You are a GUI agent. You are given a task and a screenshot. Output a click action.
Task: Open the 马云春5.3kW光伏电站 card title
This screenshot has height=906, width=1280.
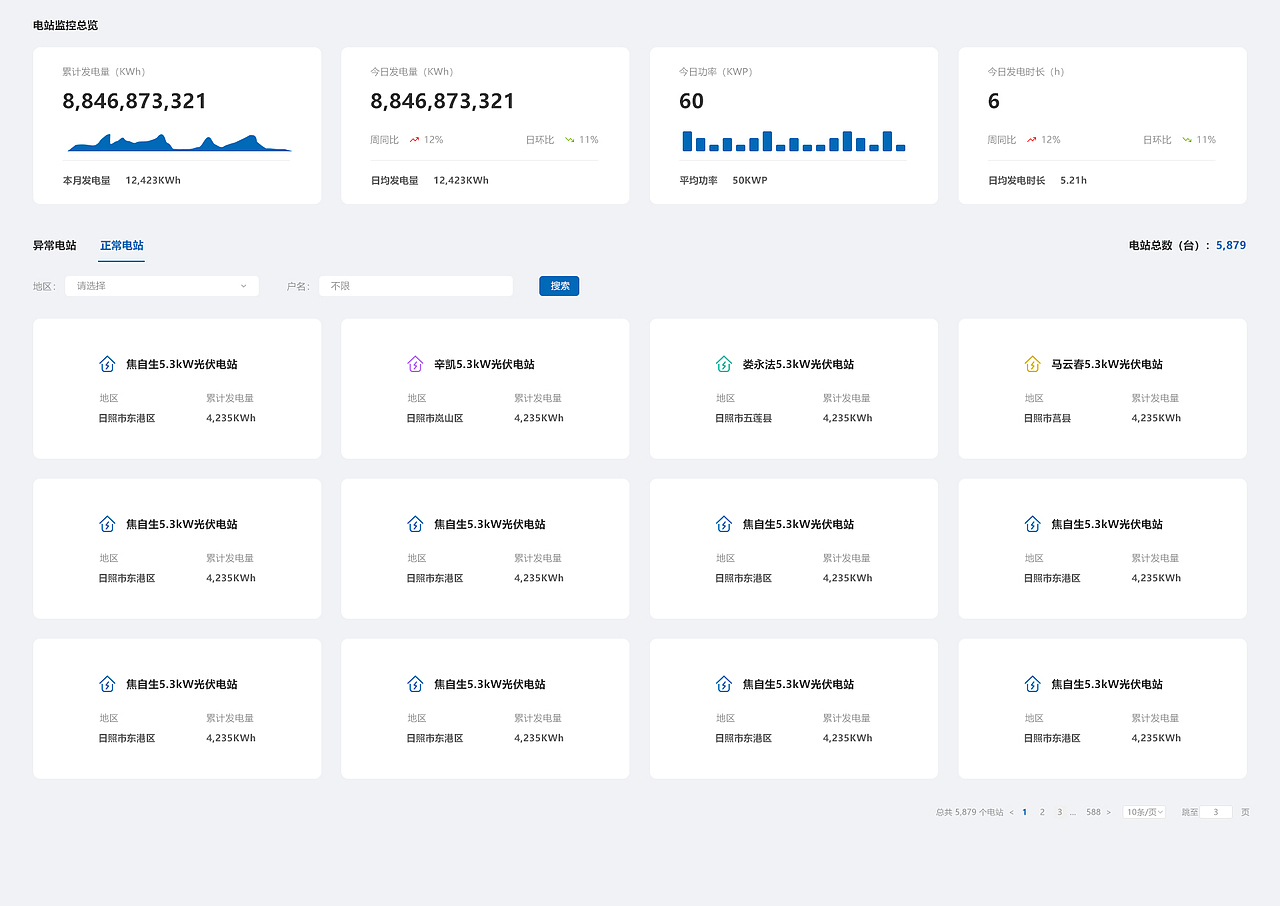point(1107,364)
